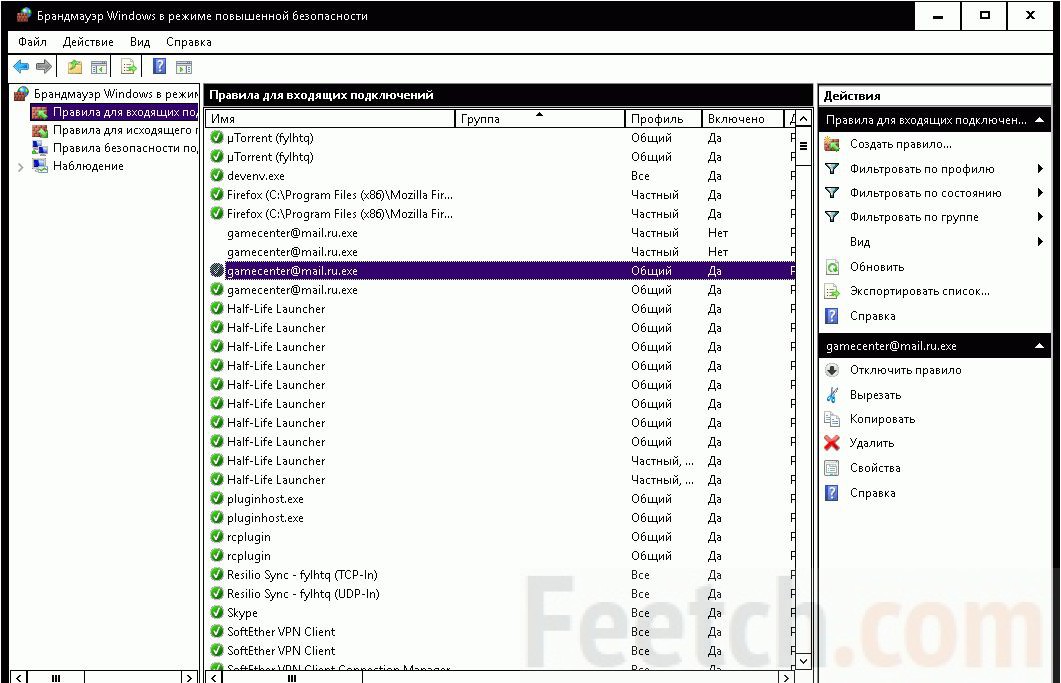Click Создать правило... action

pos(901,144)
